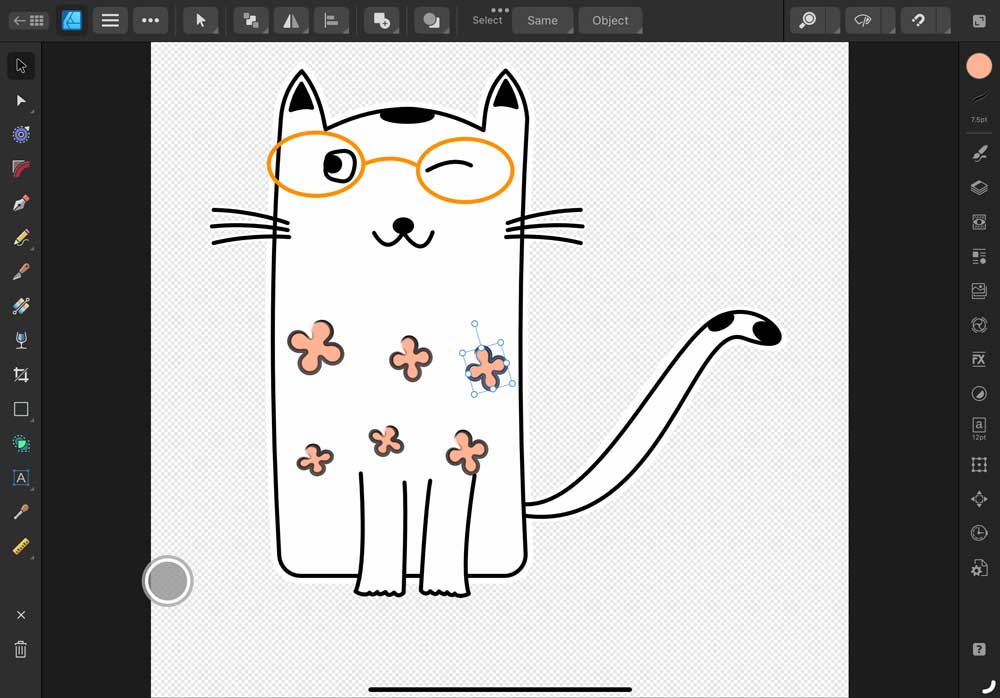Toggle the studio panels visibility icon
Viewport: 1000px width, 698px height.
click(979, 20)
